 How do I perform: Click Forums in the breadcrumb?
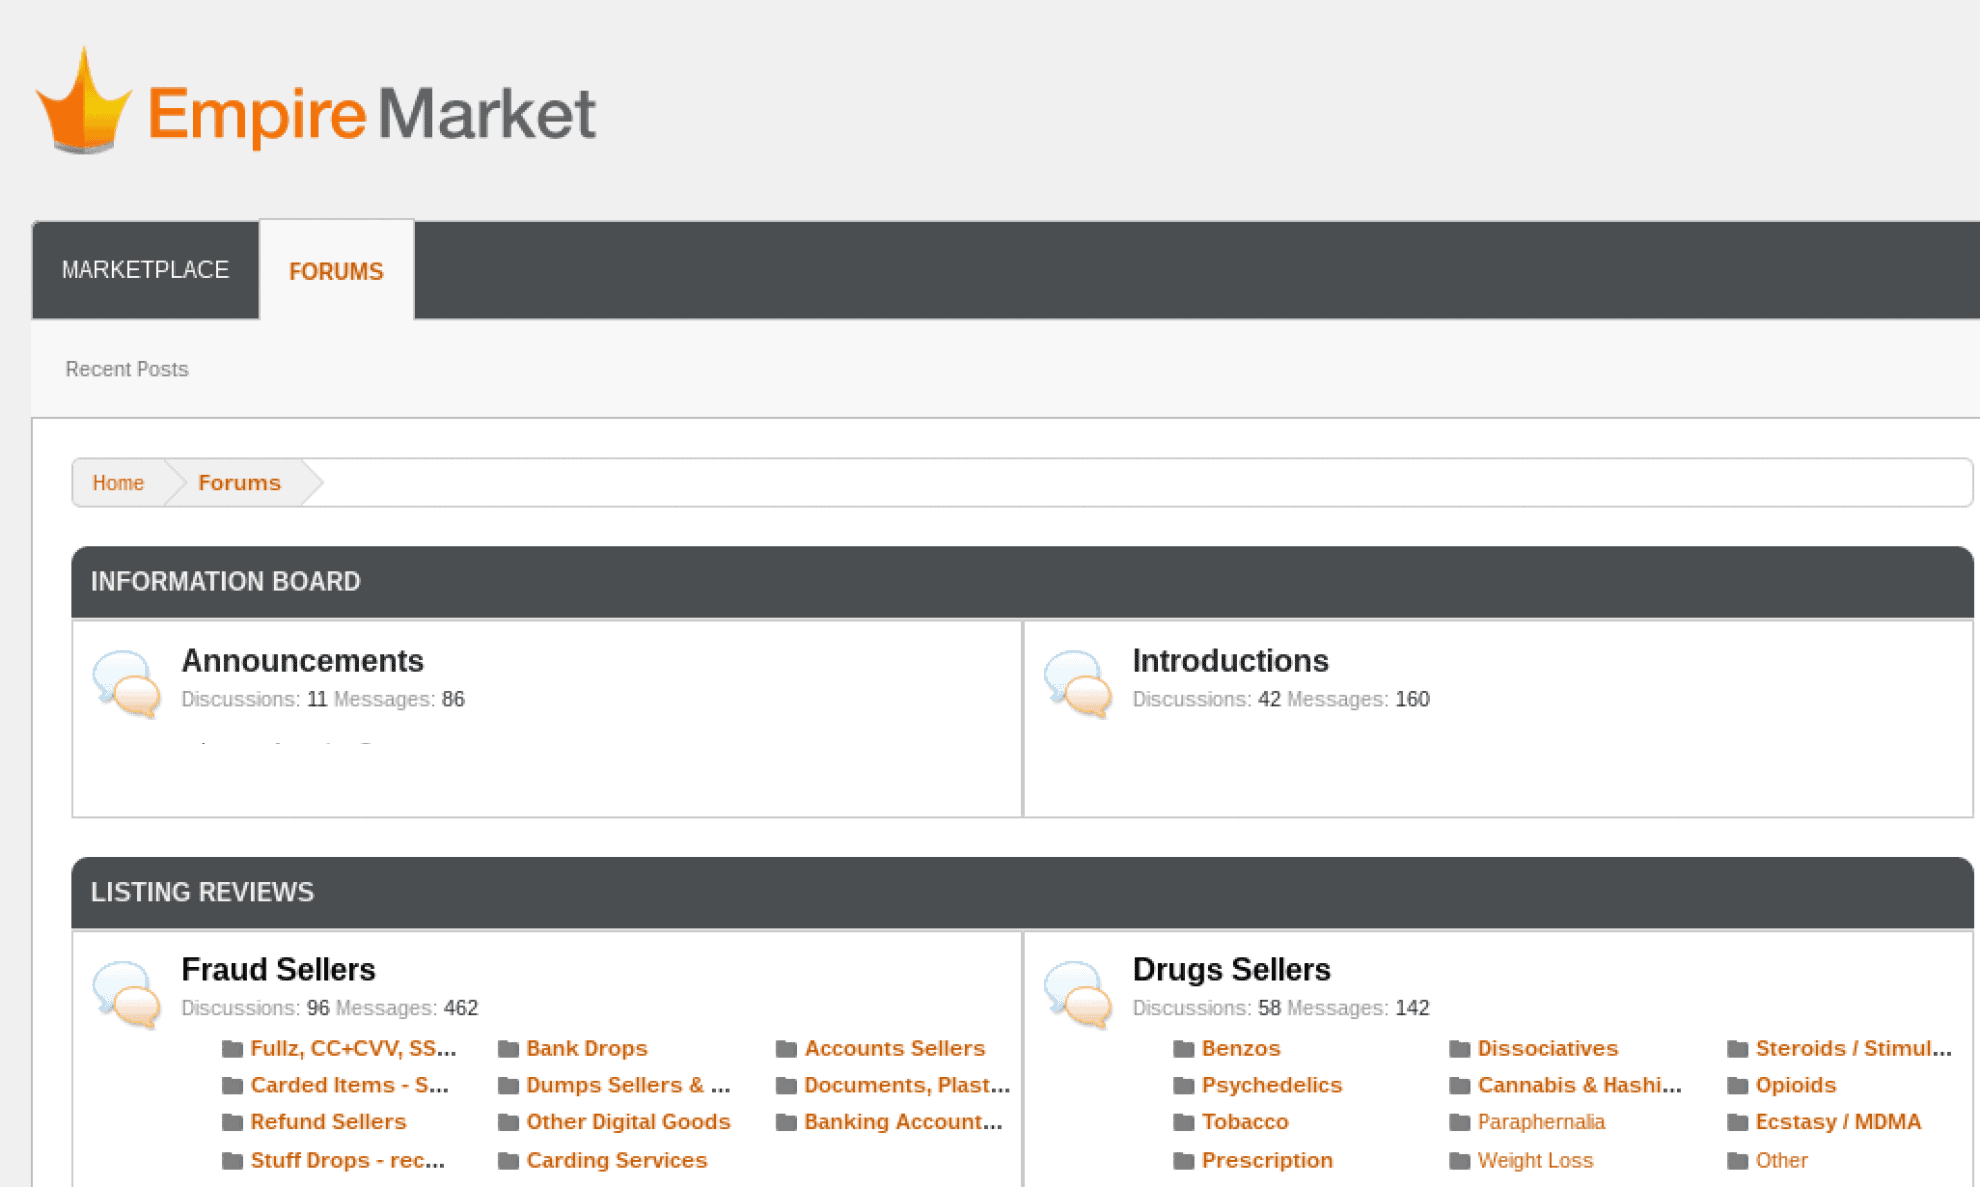pyautogui.click(x=239, y=482)
